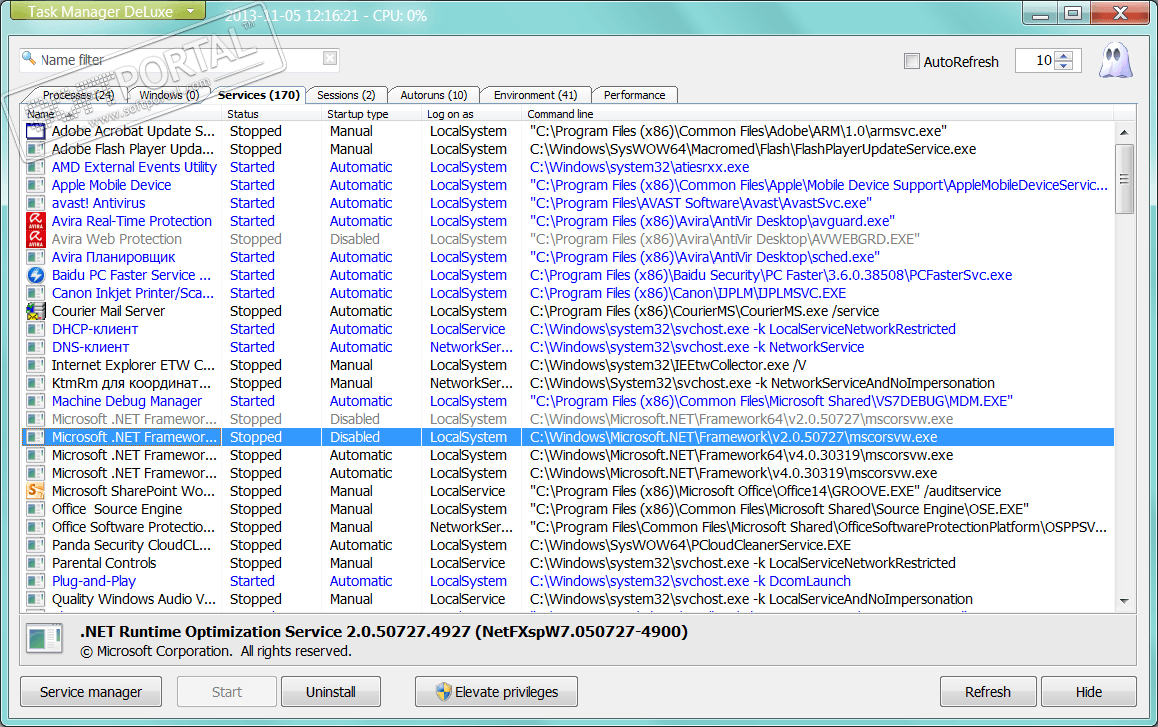Screen dimensions: 1158x727
Task: Click the Adobe Flash Player Update icon
Action: tap(35, 149)
